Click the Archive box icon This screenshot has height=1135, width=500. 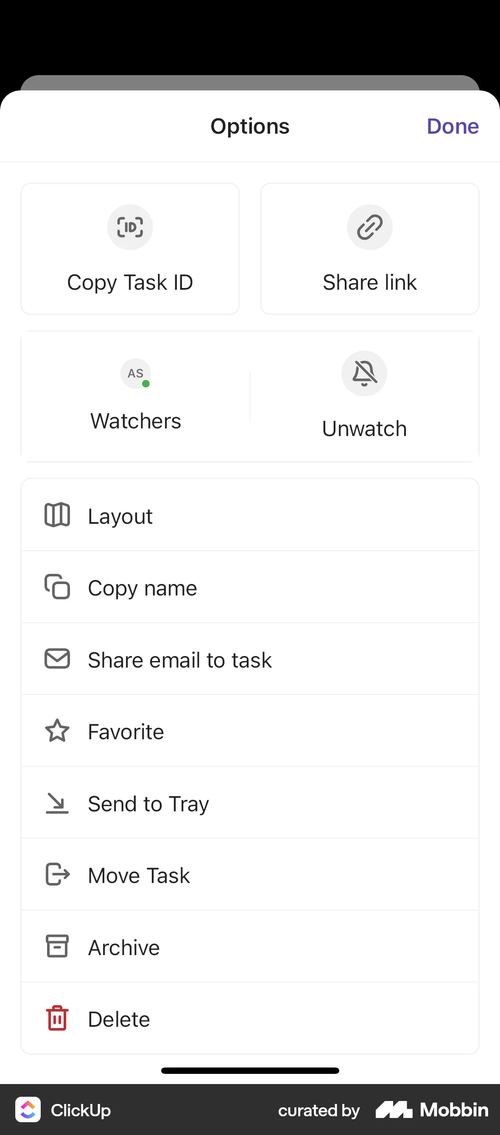tap(57, 946)
